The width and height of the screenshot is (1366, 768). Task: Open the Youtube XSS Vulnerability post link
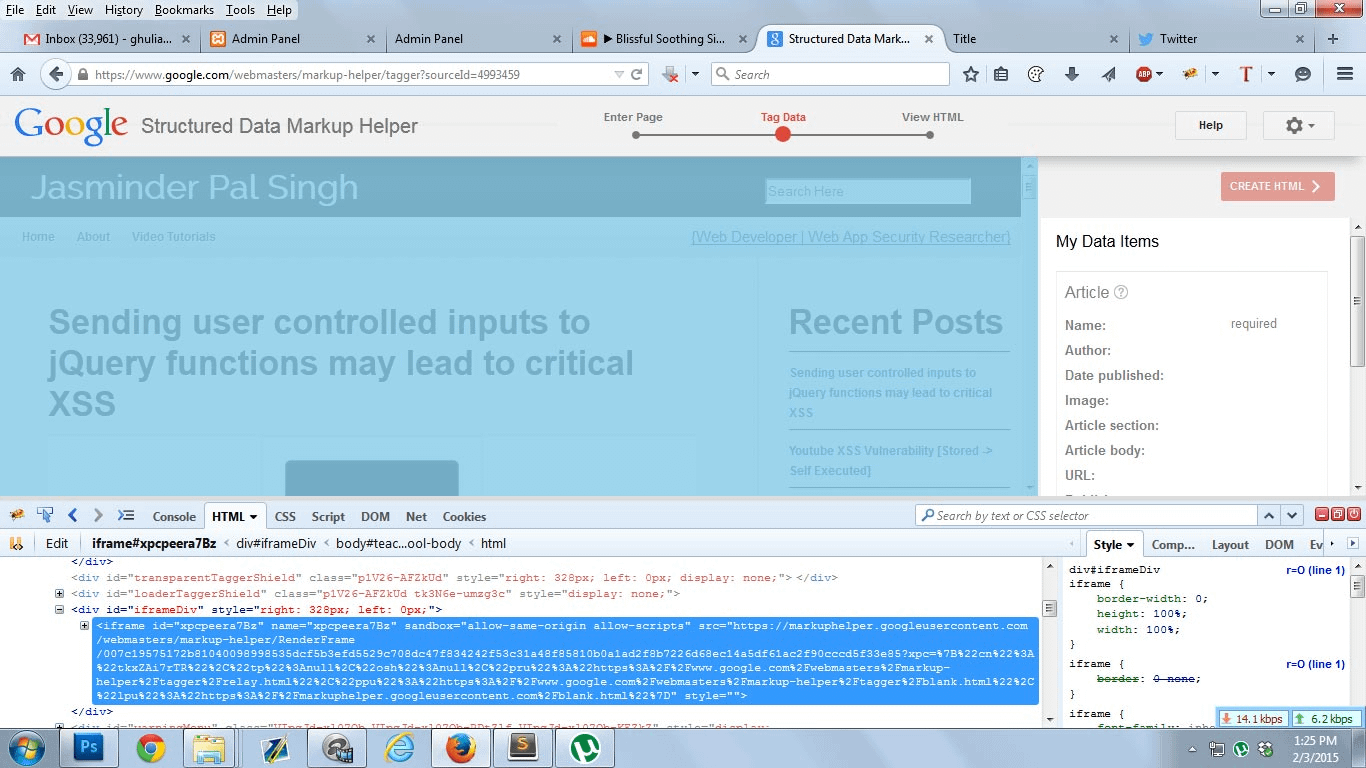(x=891, y=460)
